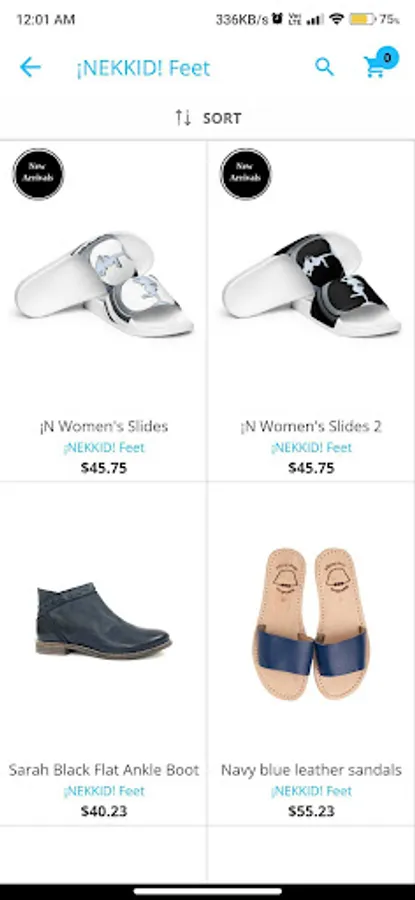Open the black ¡N Women's Slides 2 image

coord(312,284)
